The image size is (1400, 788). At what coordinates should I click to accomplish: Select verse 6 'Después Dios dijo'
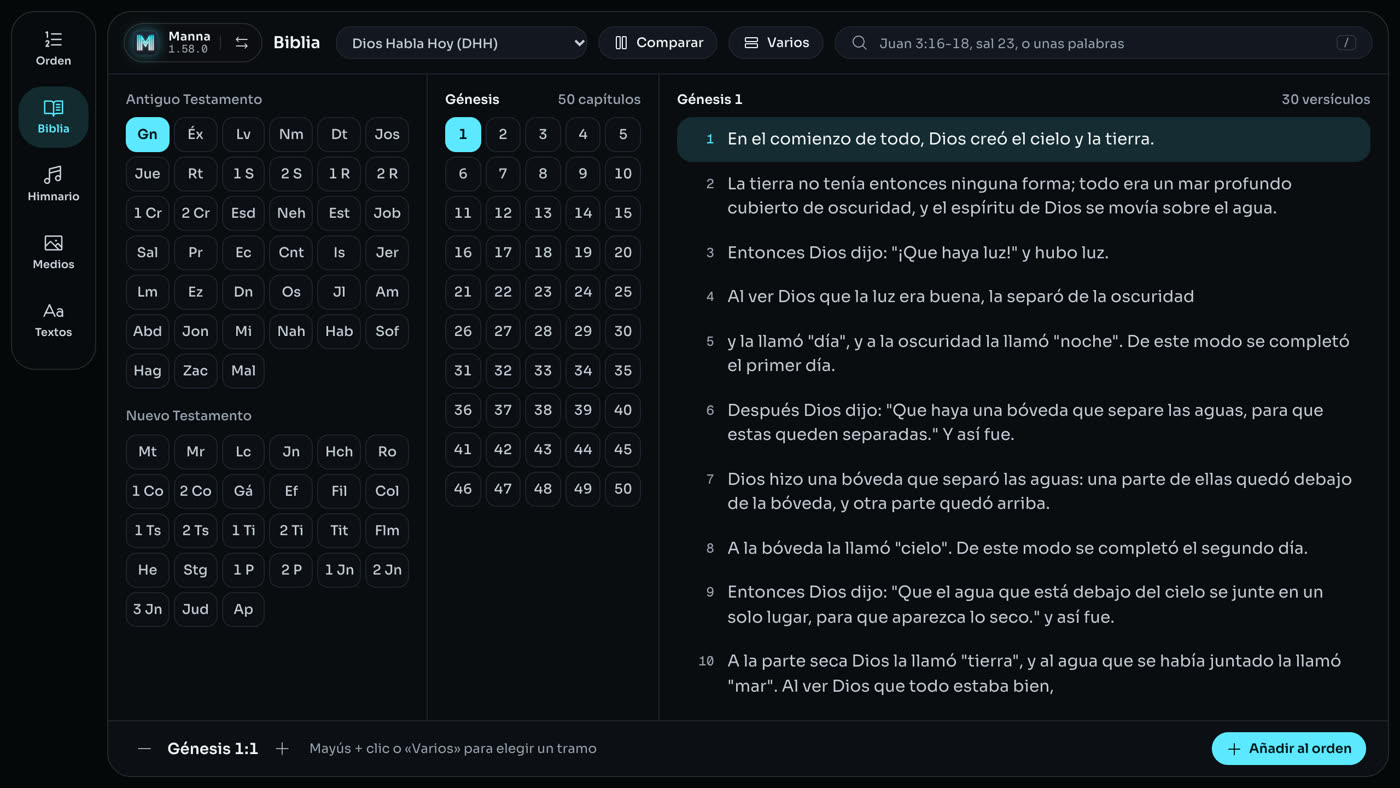pos(1023,422)
